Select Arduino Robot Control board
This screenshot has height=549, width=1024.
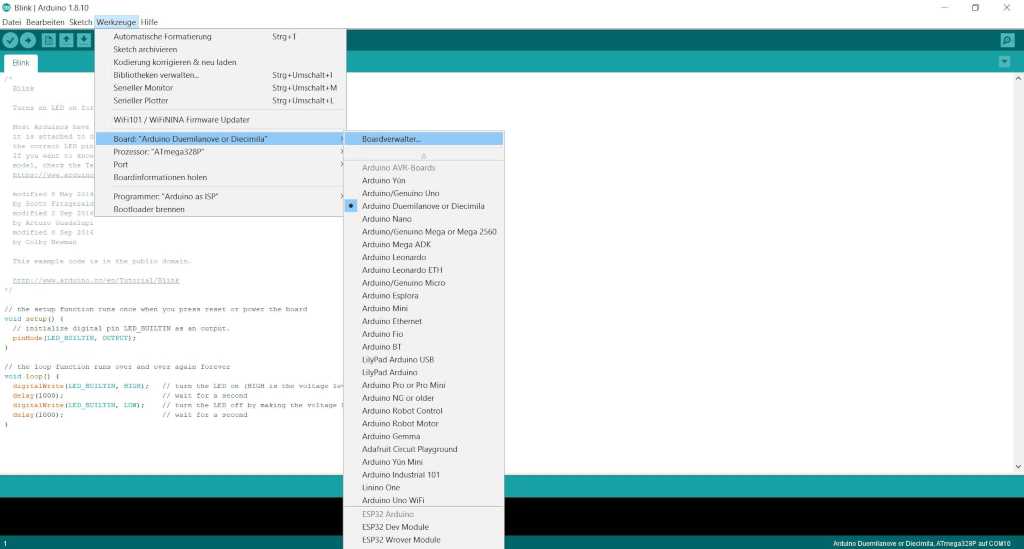[424, 411]
